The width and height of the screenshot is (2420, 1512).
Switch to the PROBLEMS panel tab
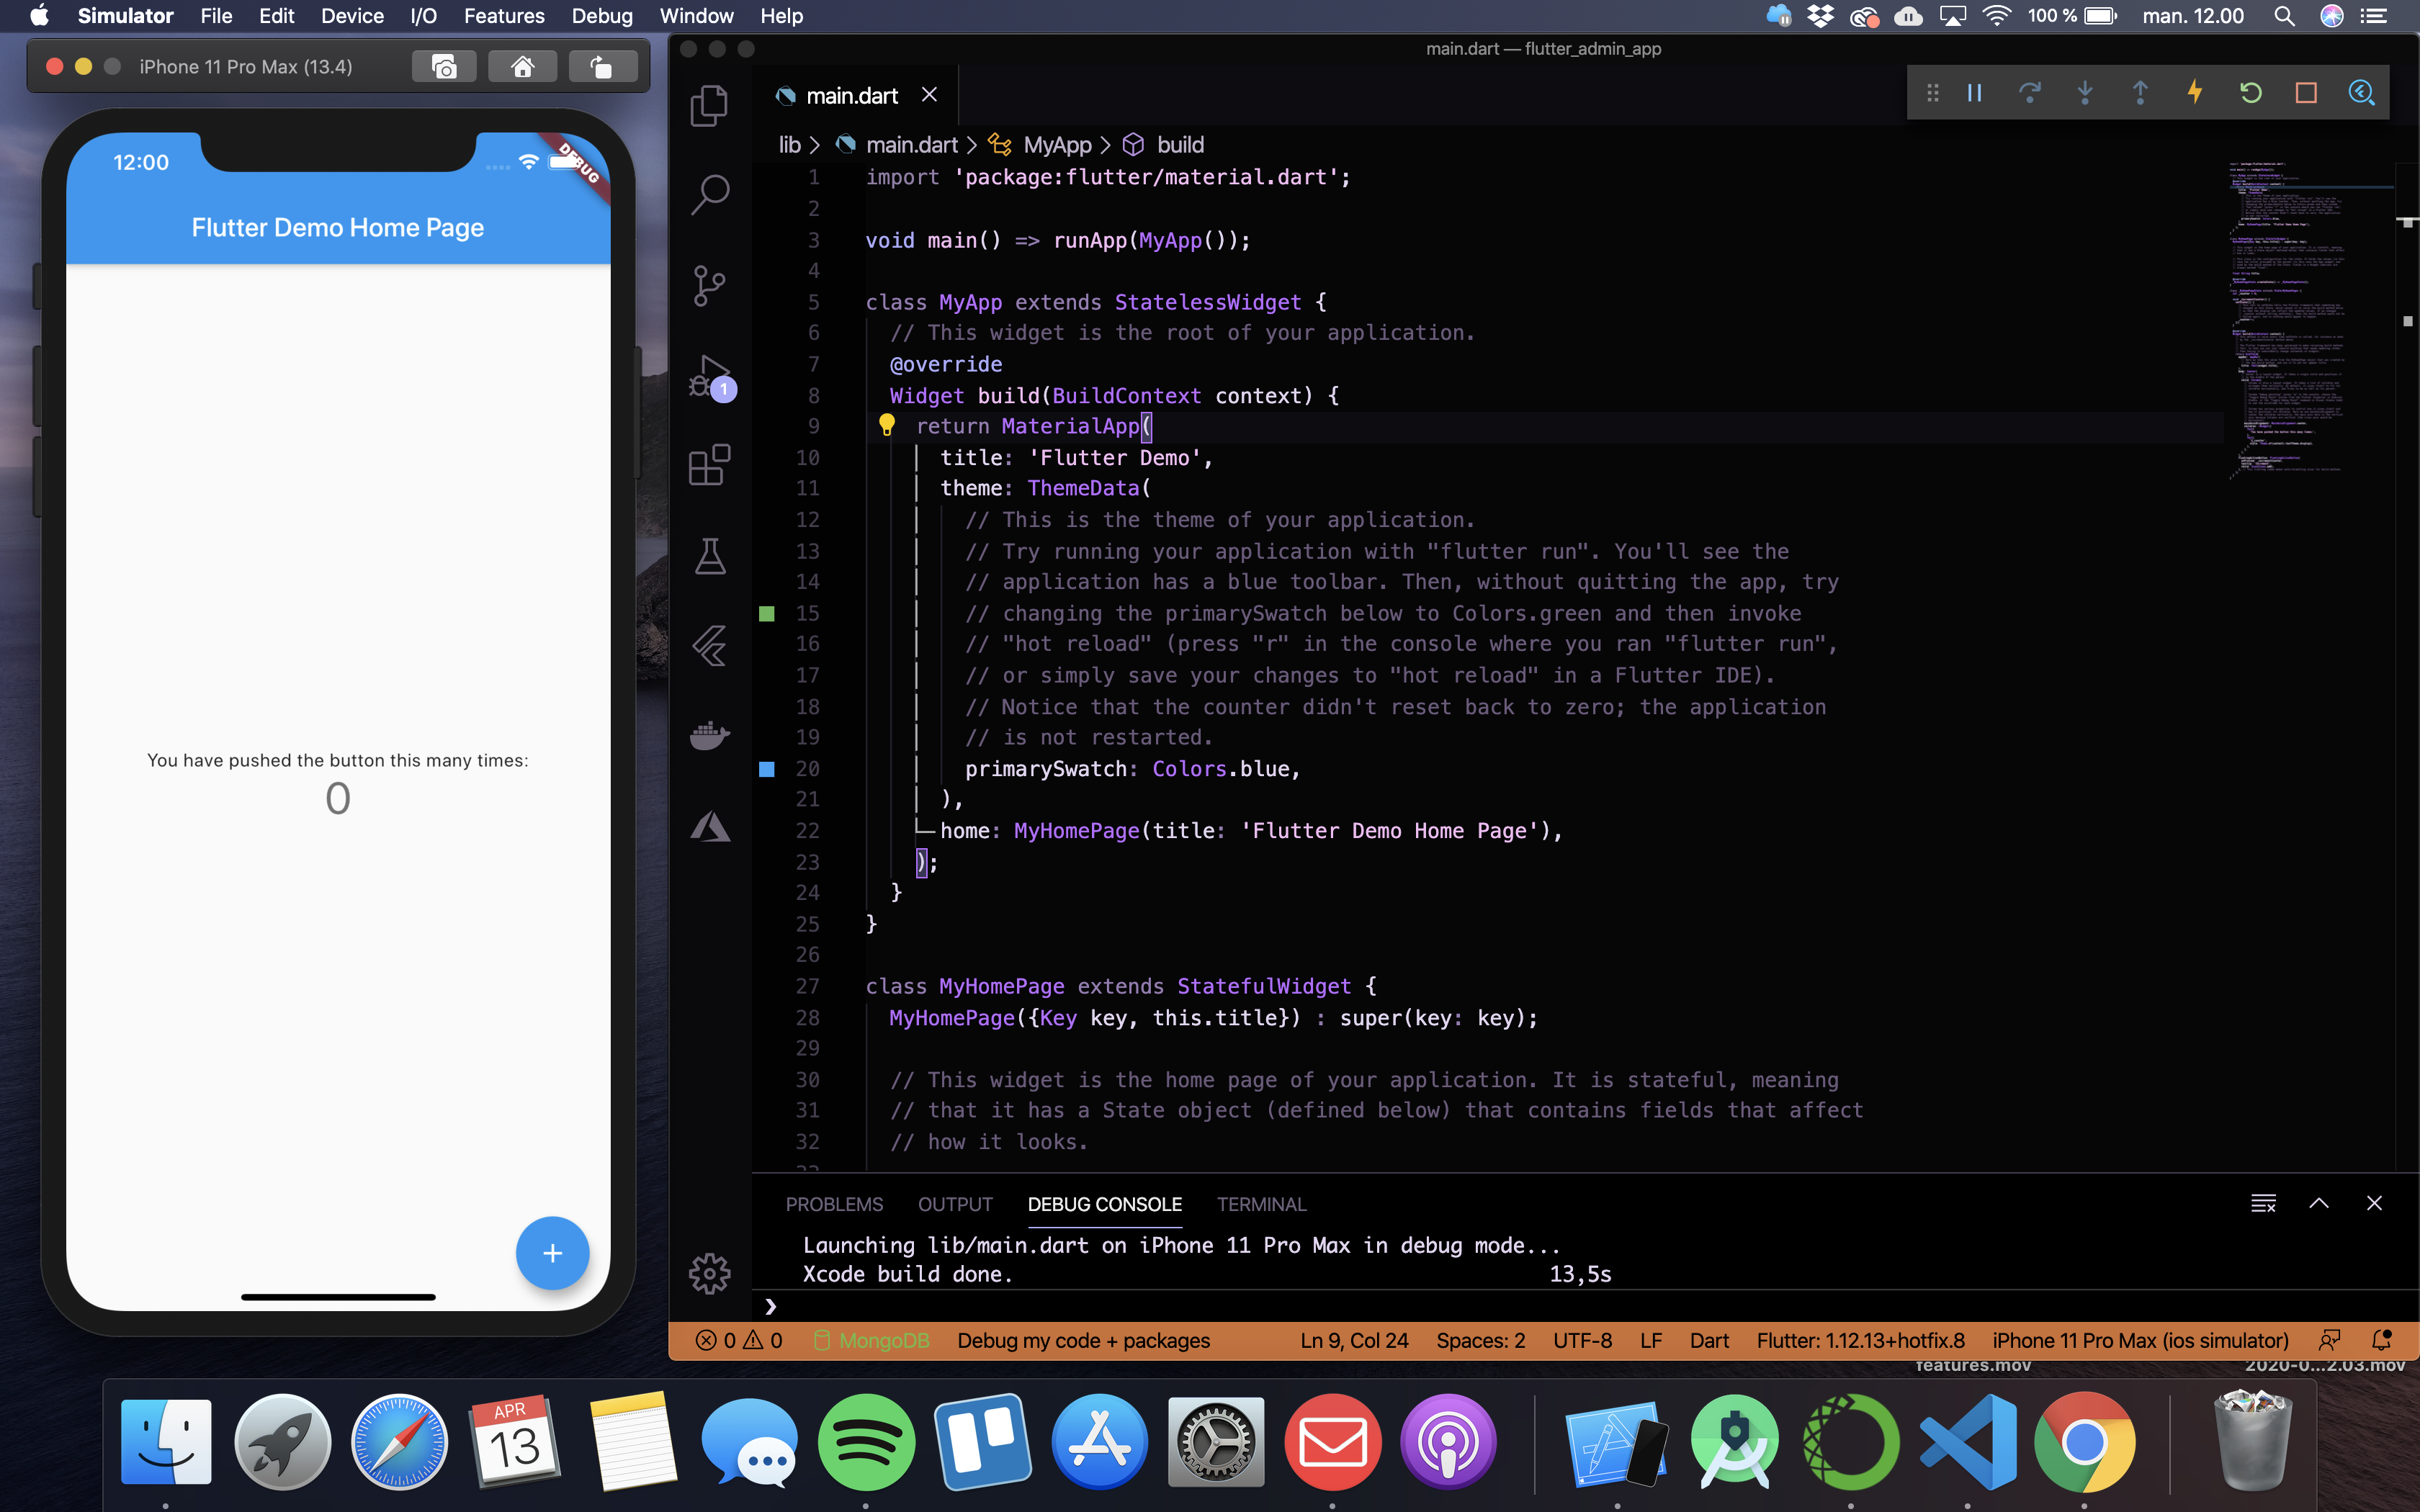point(834,1204)
